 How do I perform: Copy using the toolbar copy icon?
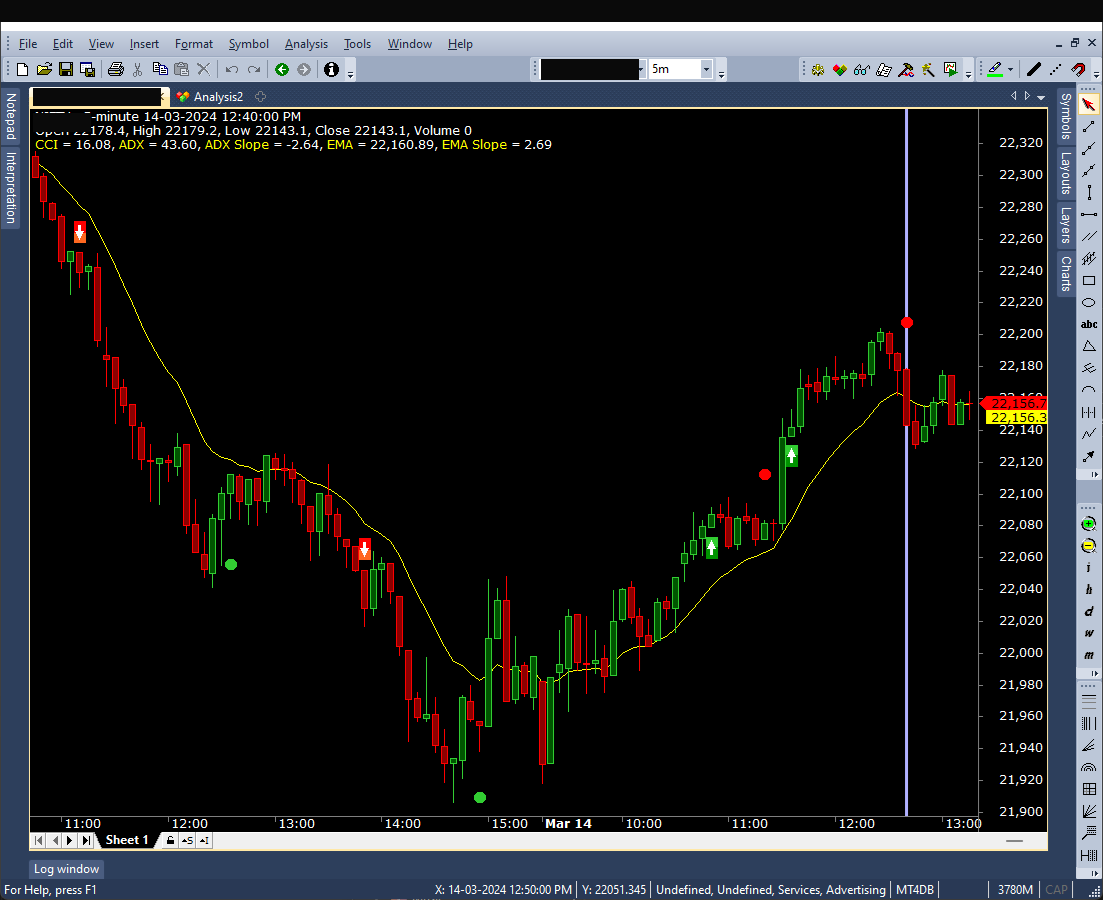[x=160, y=69]
